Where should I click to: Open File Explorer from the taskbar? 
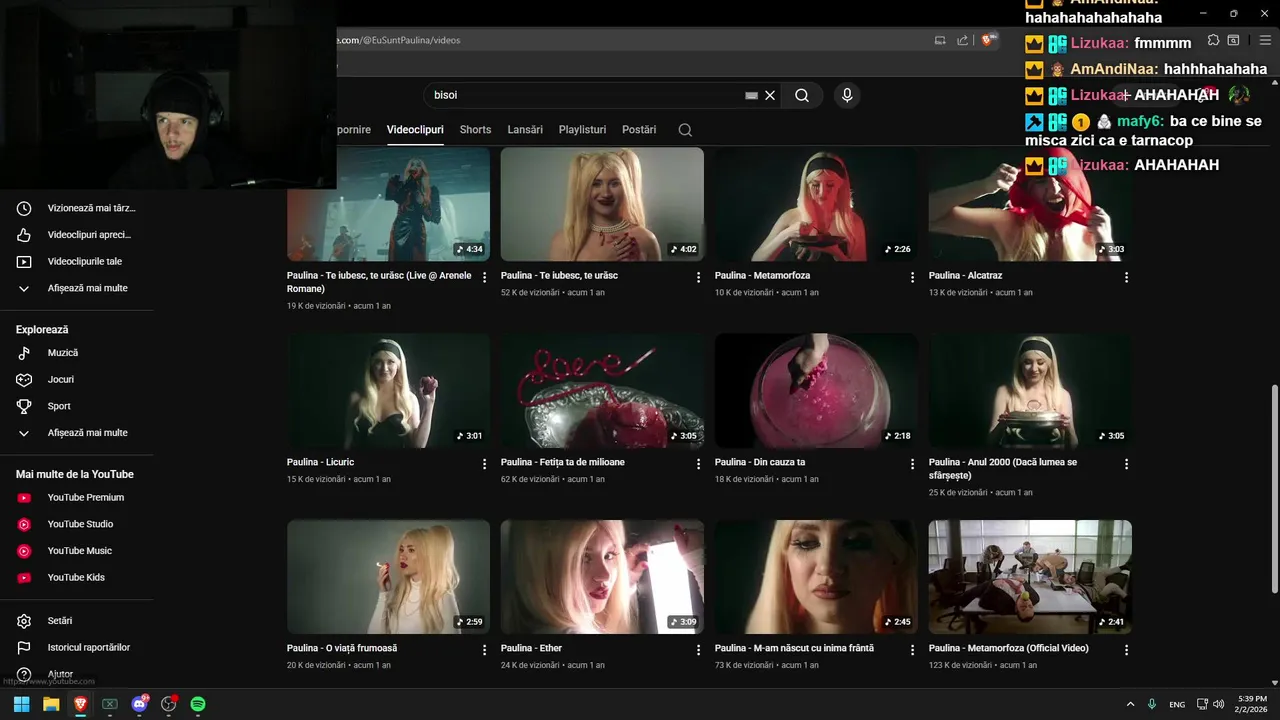tap(51, 704)
